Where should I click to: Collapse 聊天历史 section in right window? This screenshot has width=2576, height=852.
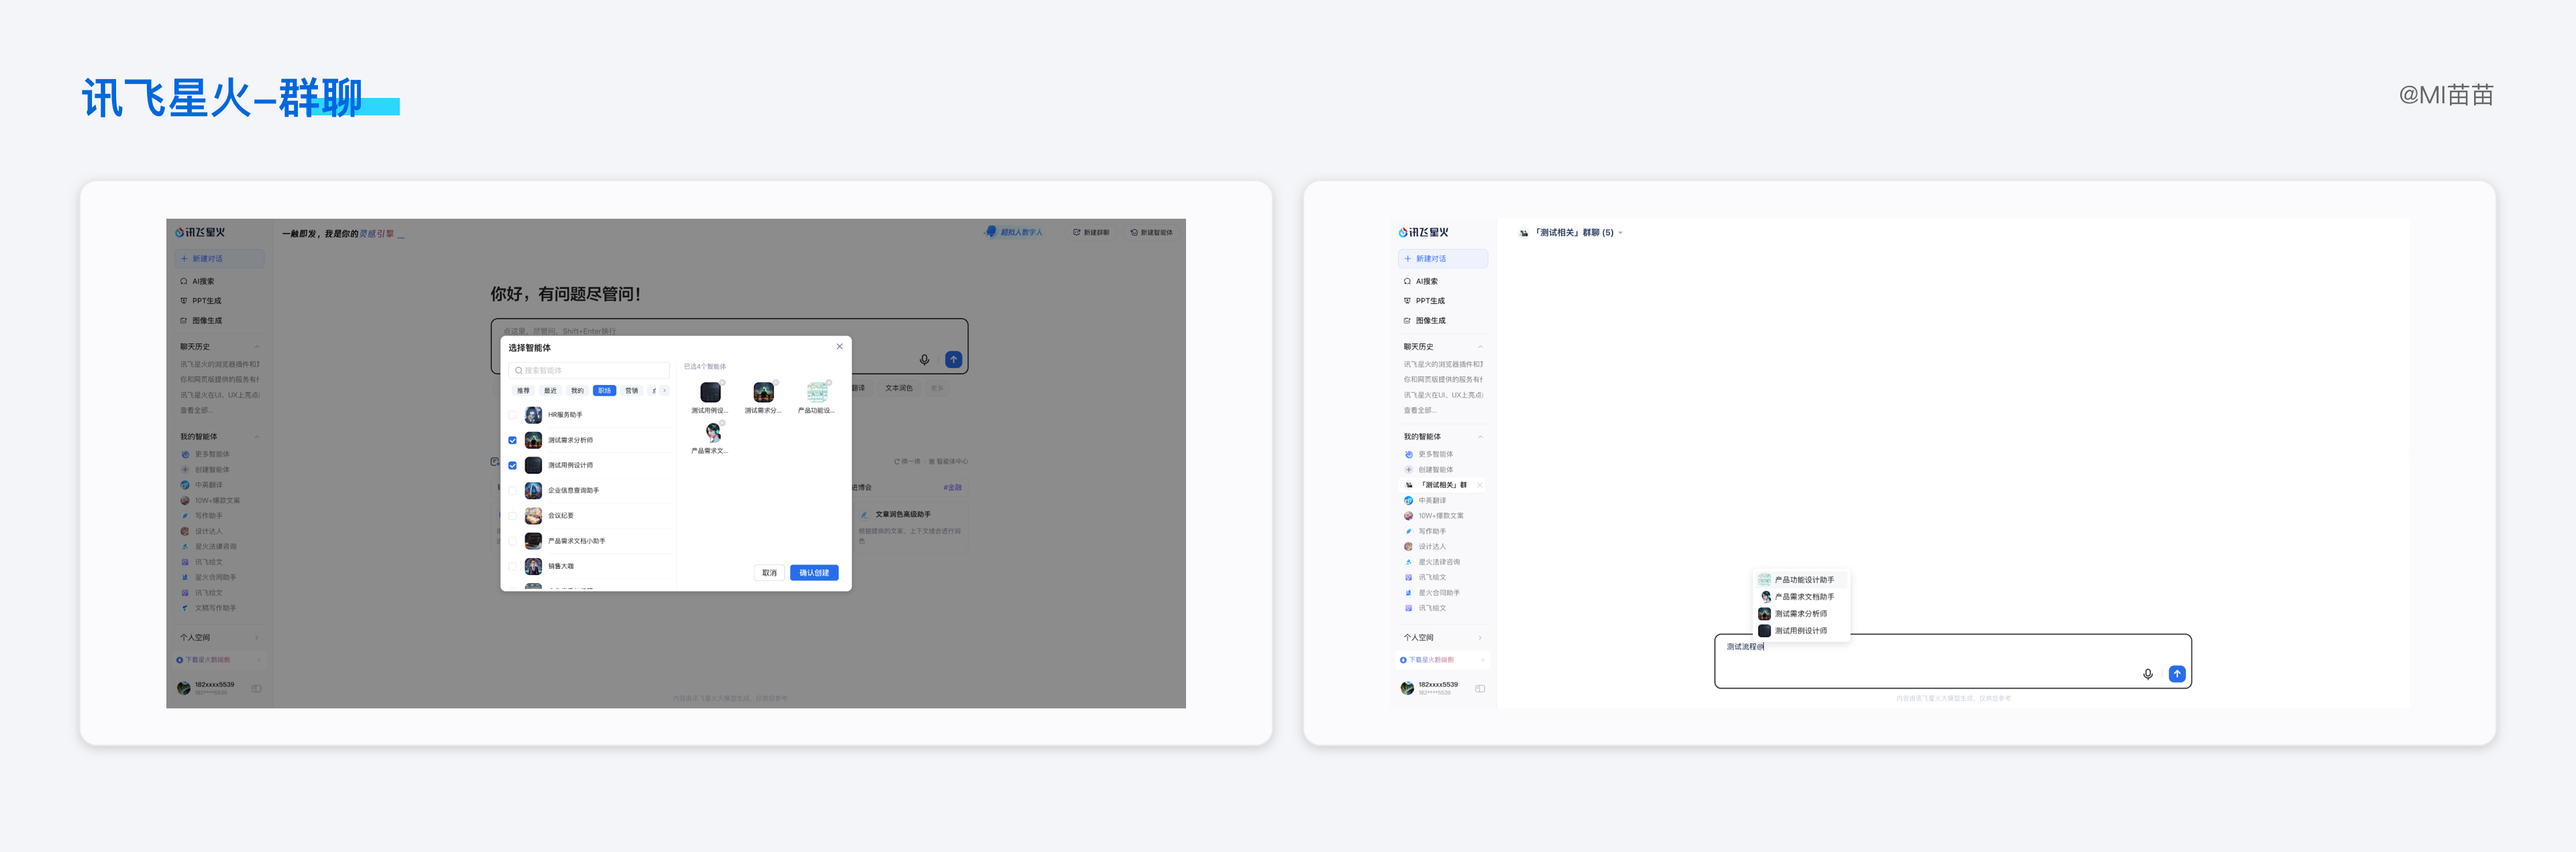1480,347
